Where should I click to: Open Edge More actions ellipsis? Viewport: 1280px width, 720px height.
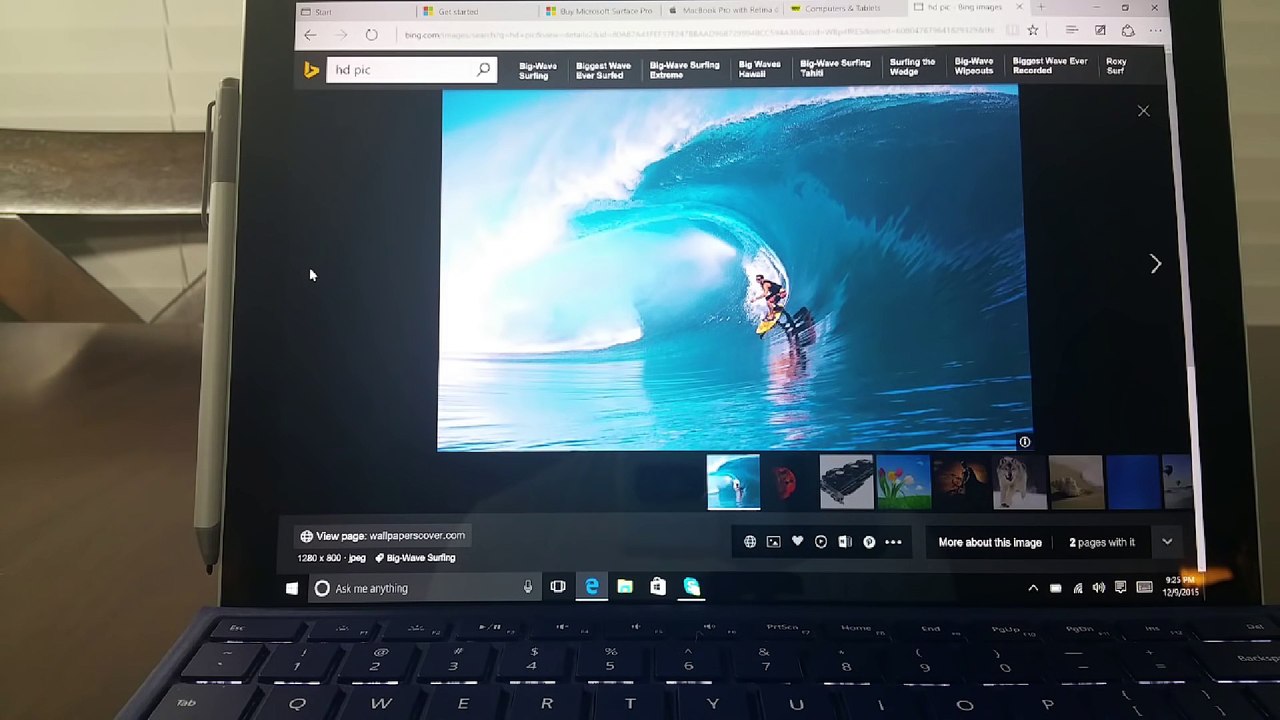coord(1156,31)
